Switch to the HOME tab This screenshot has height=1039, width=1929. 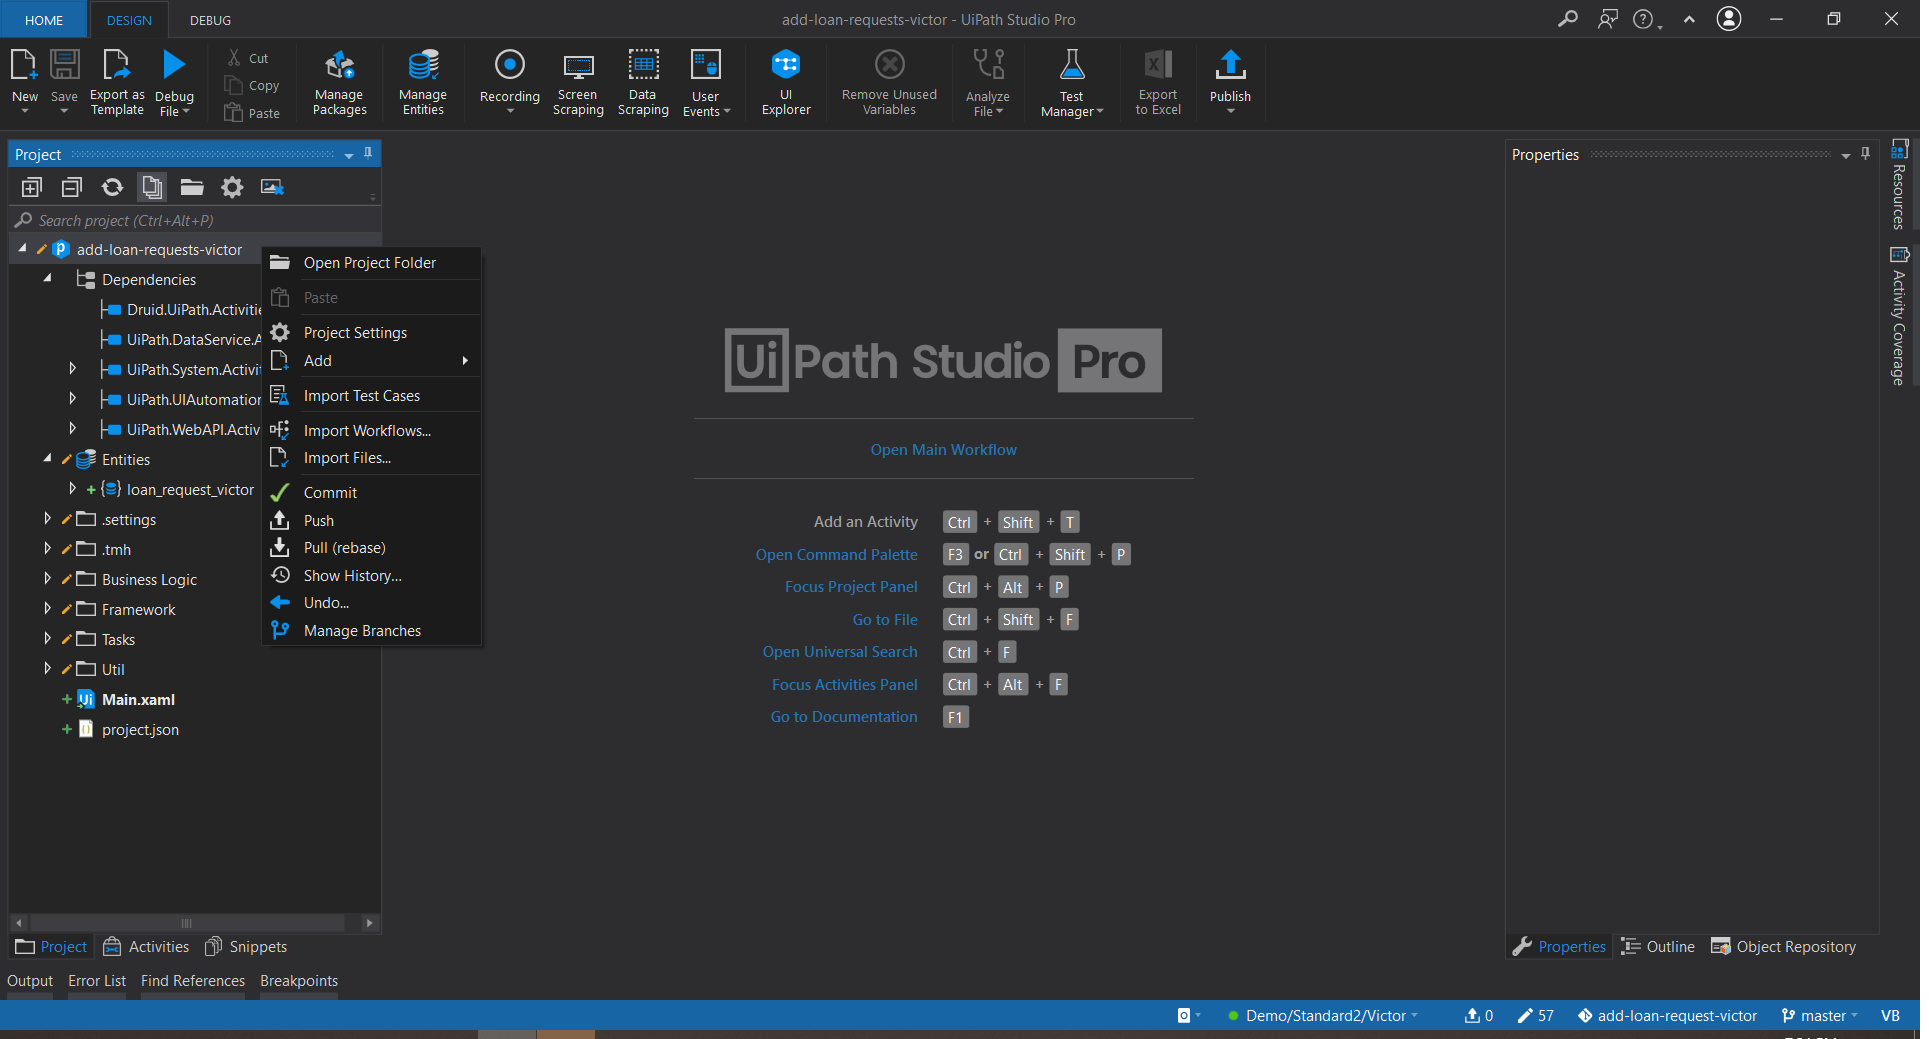click(44, 20)
